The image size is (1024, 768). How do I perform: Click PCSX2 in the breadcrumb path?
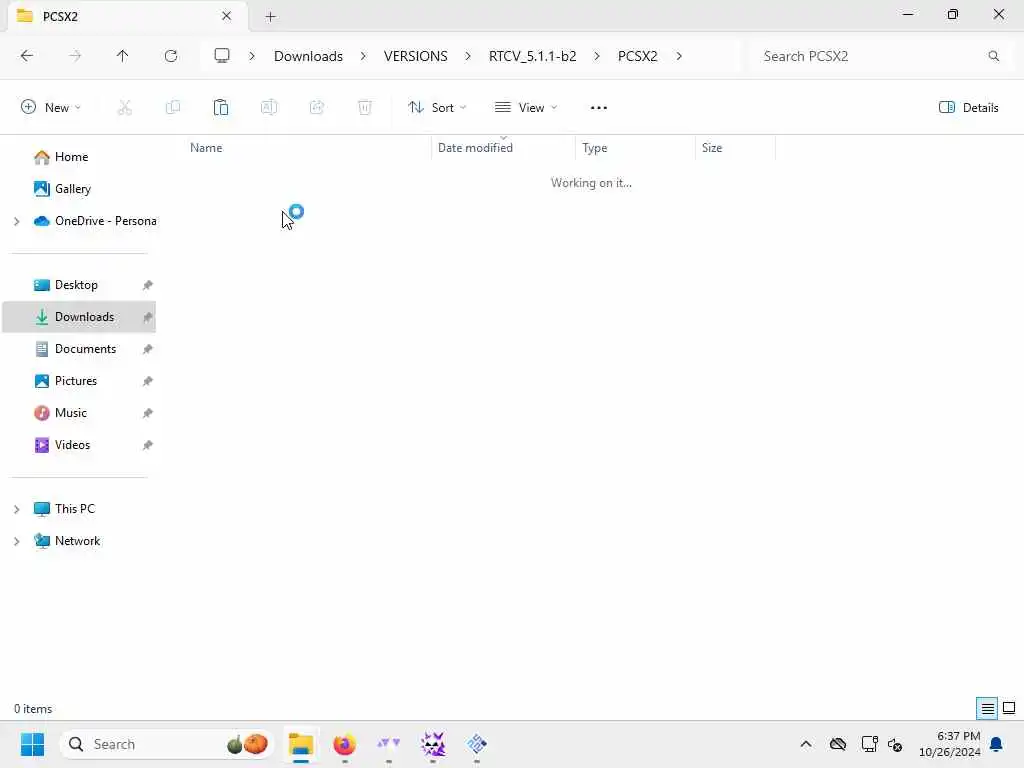point(637,56)
